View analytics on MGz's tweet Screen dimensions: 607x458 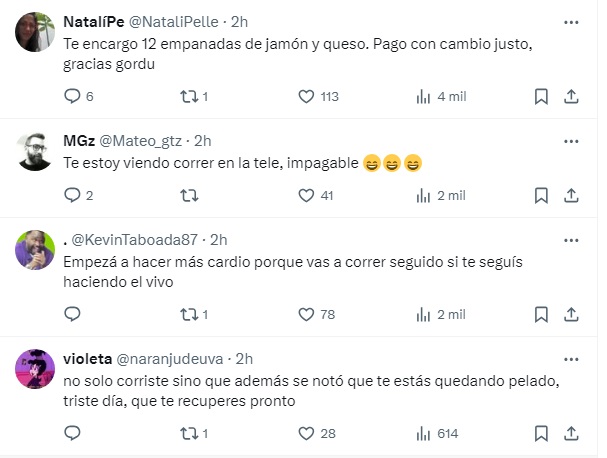pyautogui.click(x=422, y=195)
